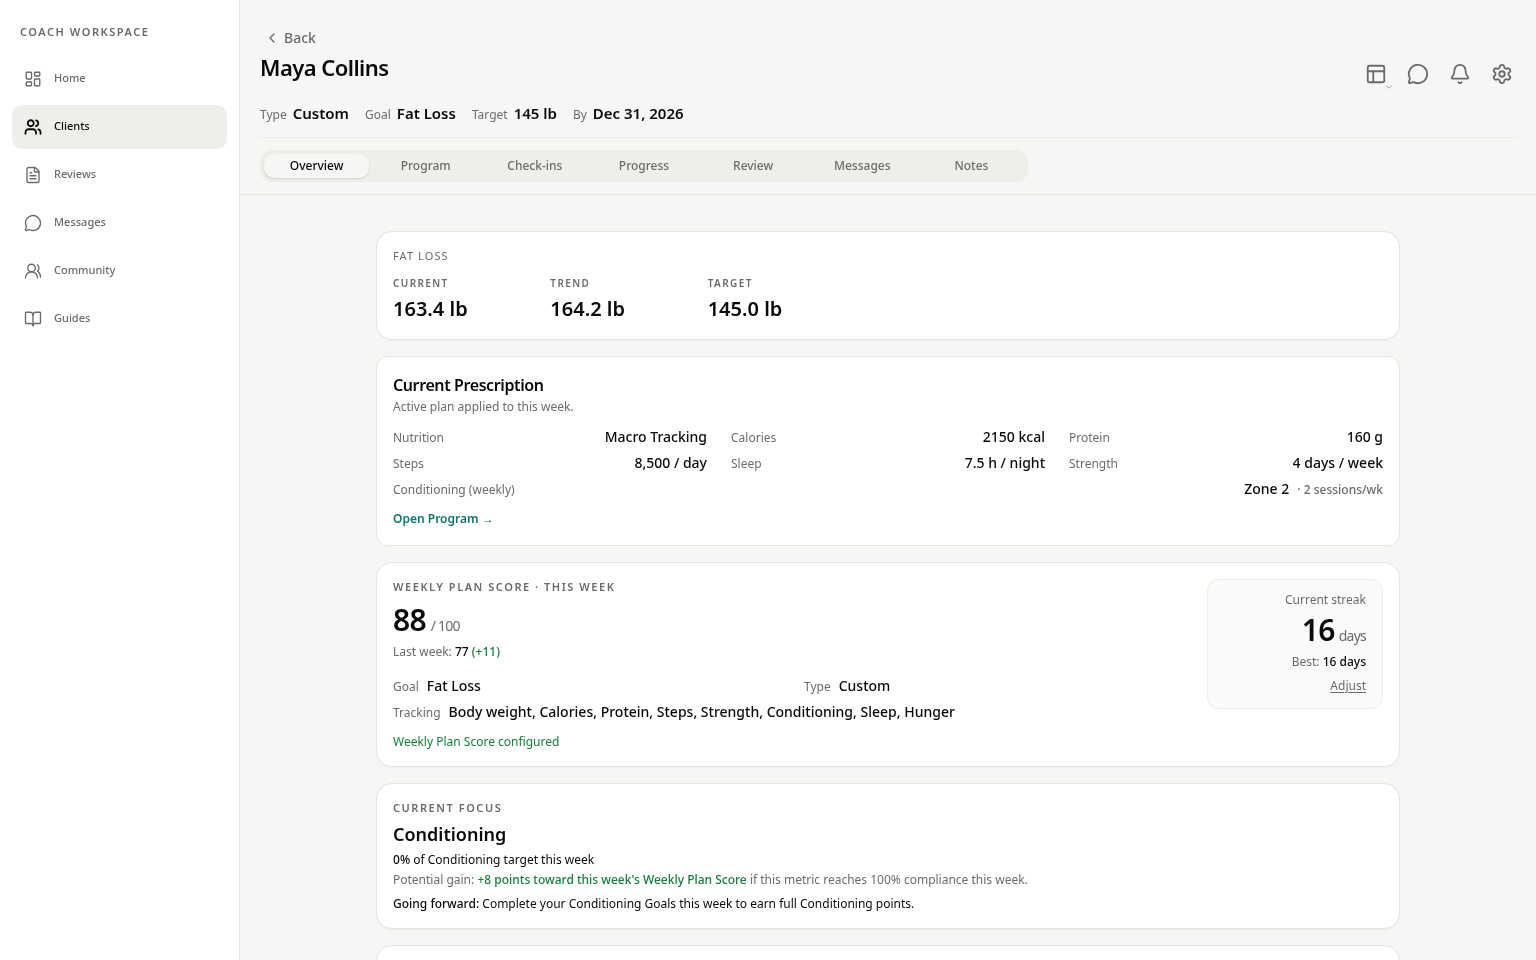
Task: Click the Last week: 77 (+11) text
Action: point(446,652)
